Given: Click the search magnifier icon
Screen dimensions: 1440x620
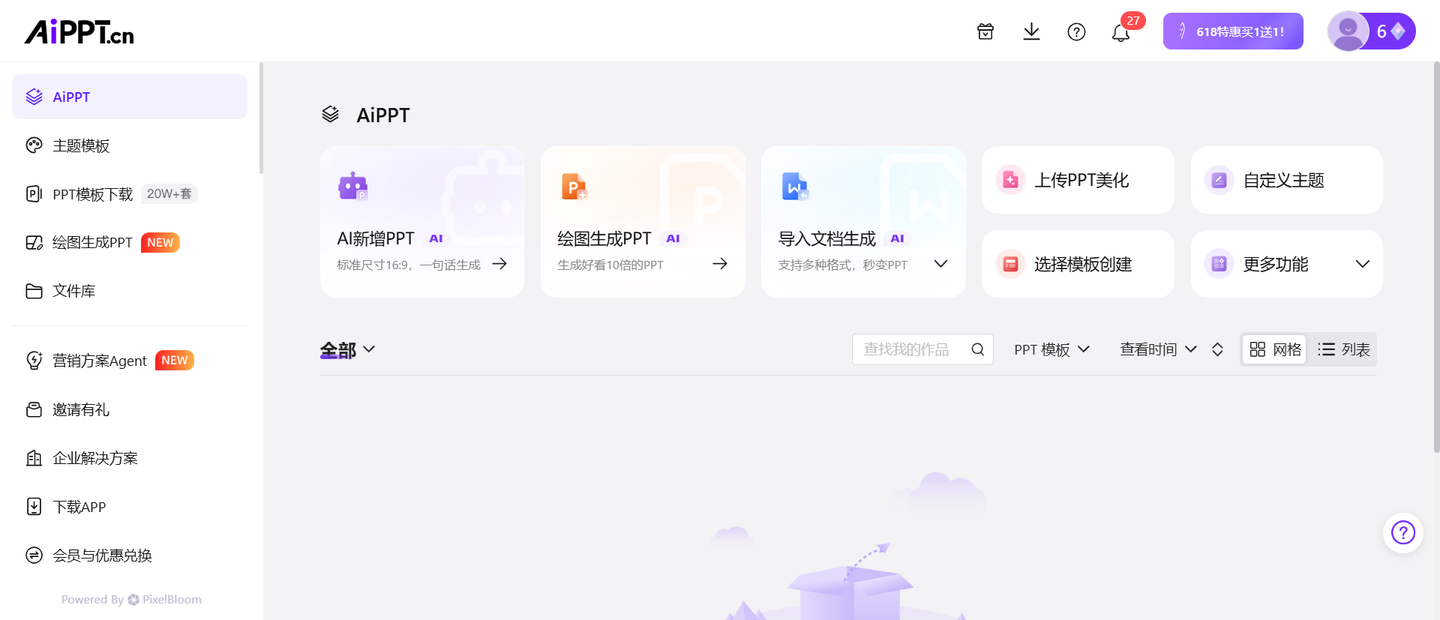Looking at the screenshot, I should pyautogui.click(x=978, y=349).
